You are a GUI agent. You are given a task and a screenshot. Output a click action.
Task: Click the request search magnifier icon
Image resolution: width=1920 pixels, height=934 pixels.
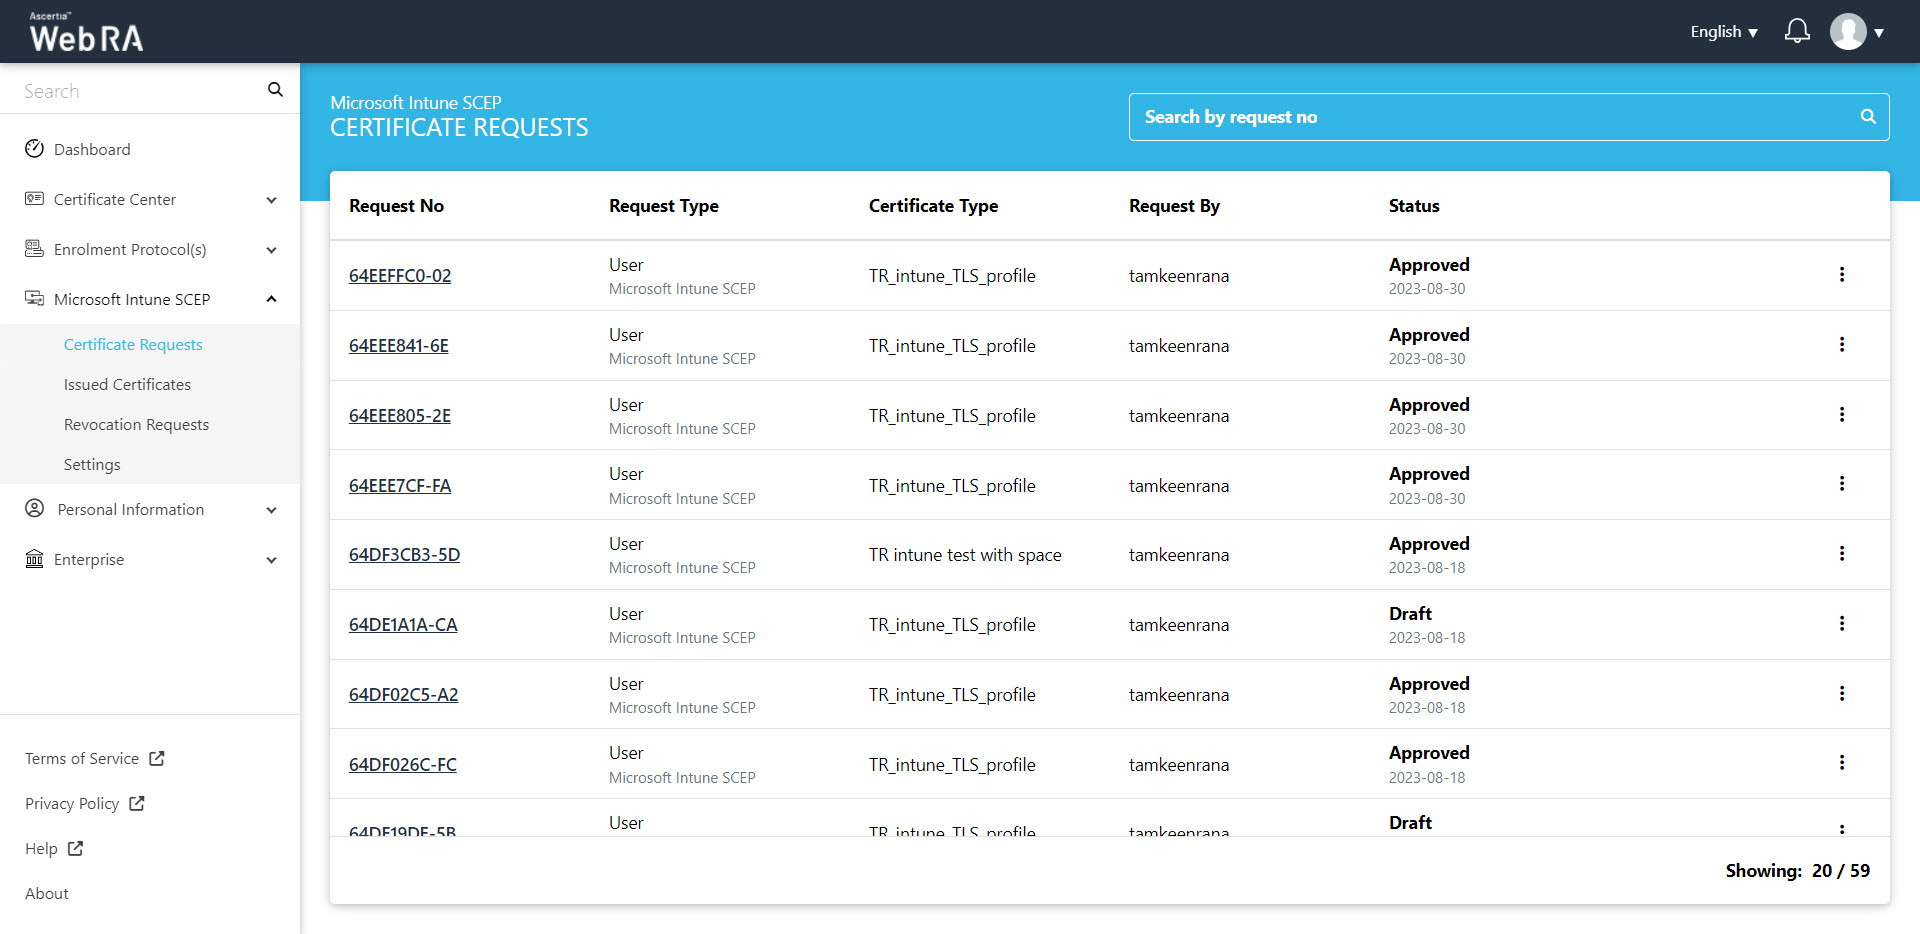[1867, 117]
